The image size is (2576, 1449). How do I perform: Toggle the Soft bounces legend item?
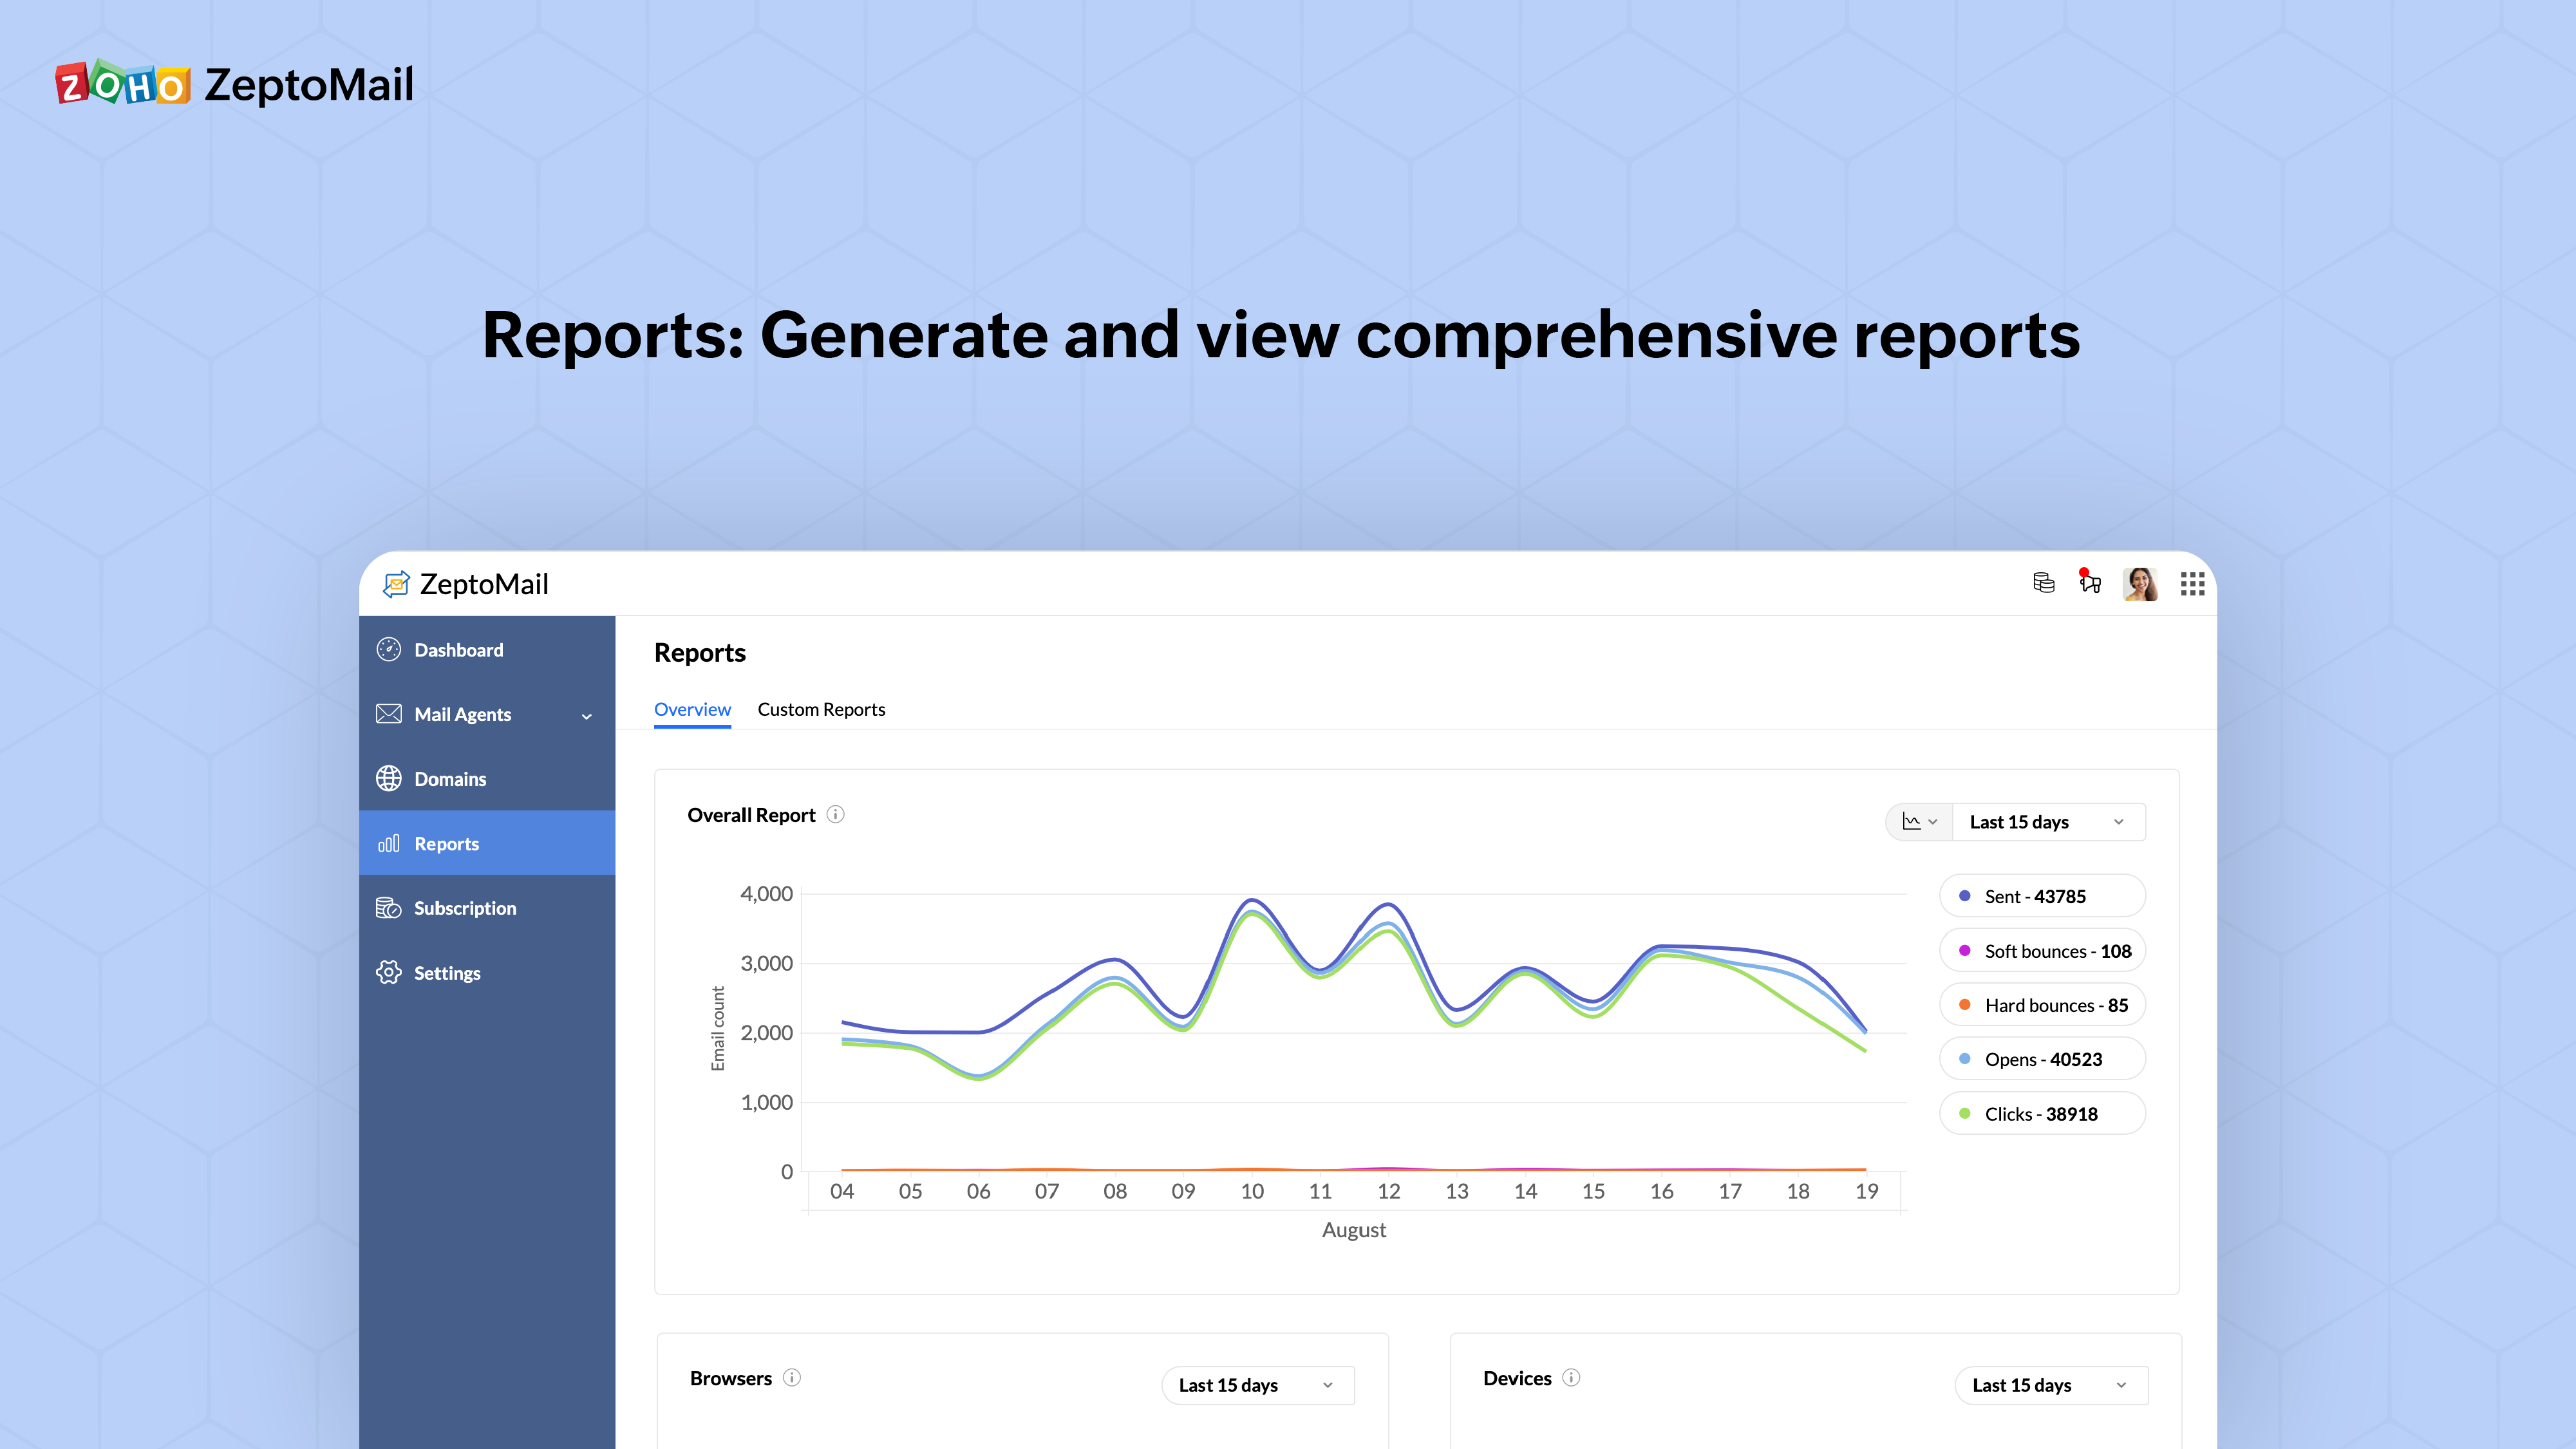(2041, 951)
